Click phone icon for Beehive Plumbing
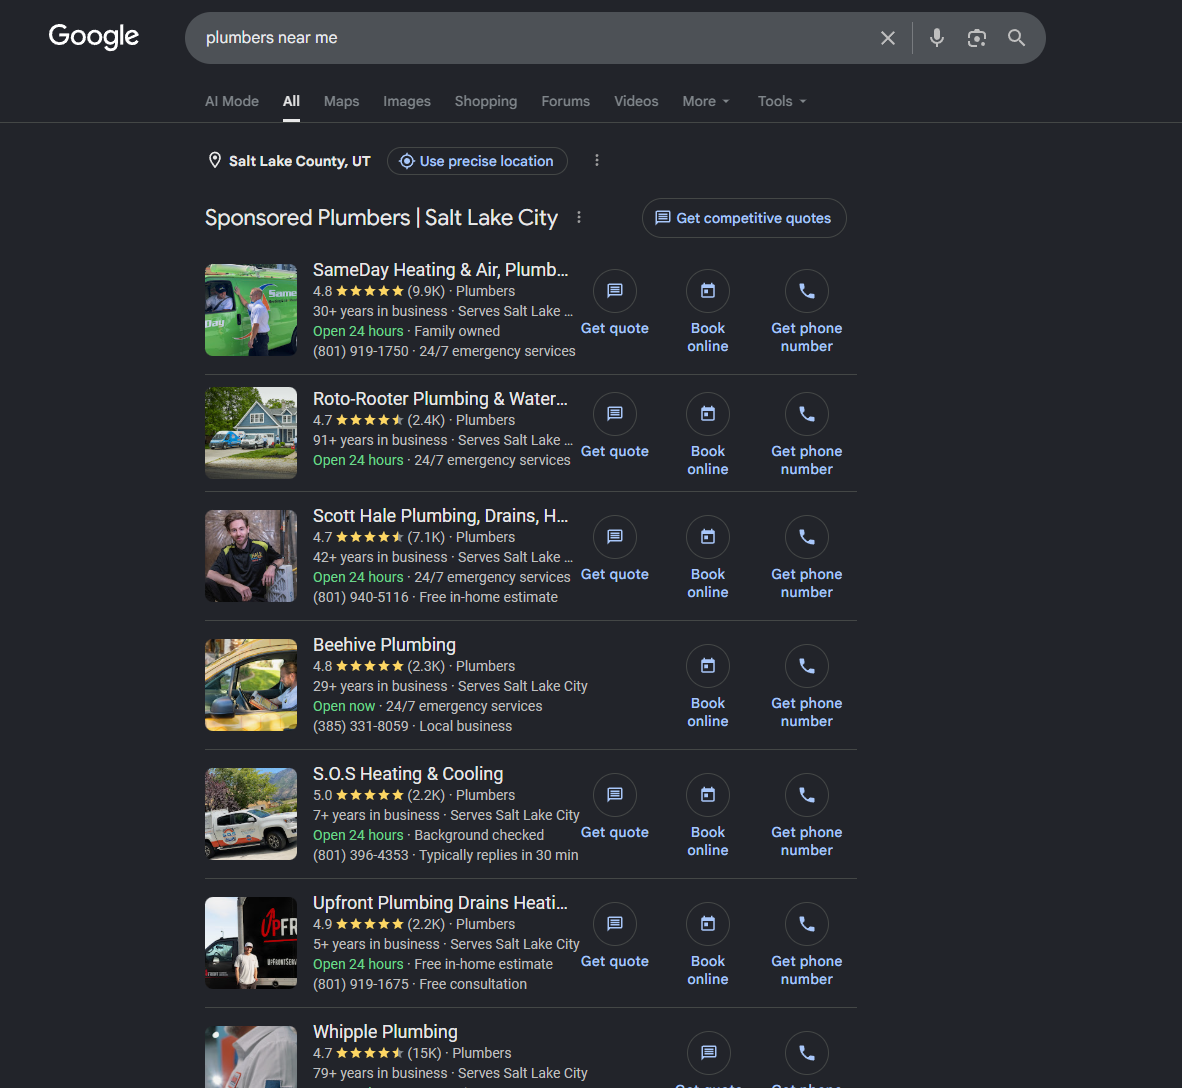 807,666
